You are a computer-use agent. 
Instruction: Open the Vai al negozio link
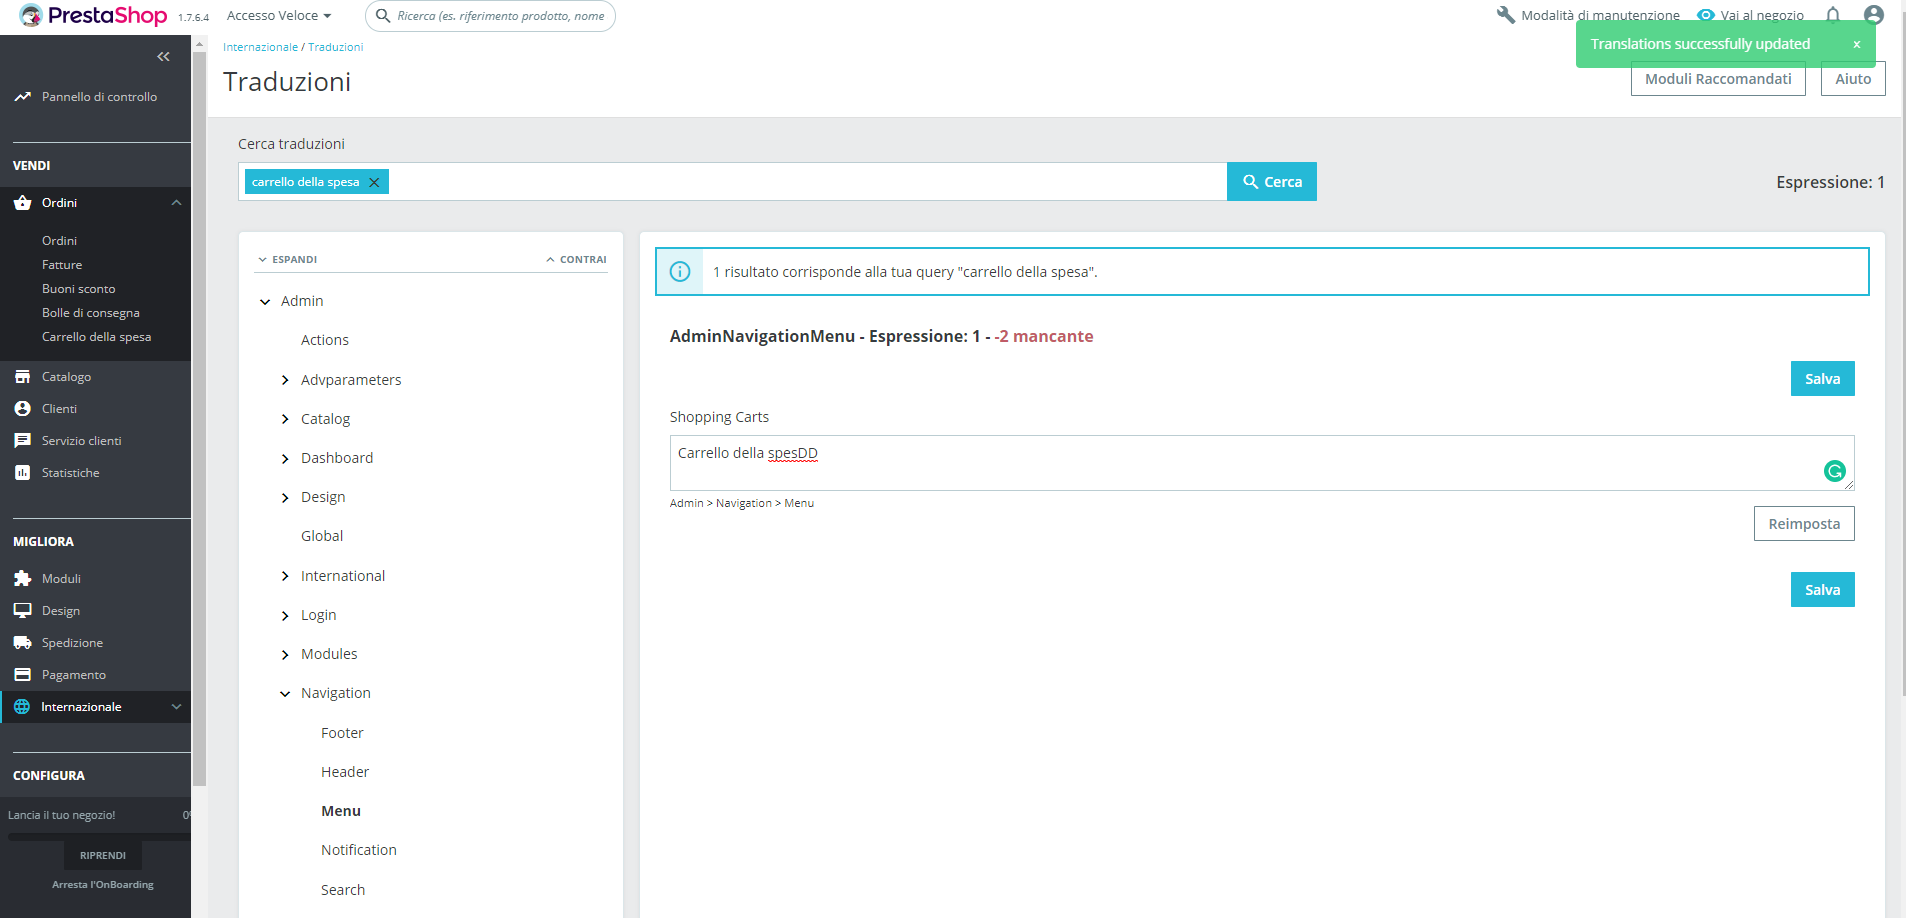tap(1762, 15)
